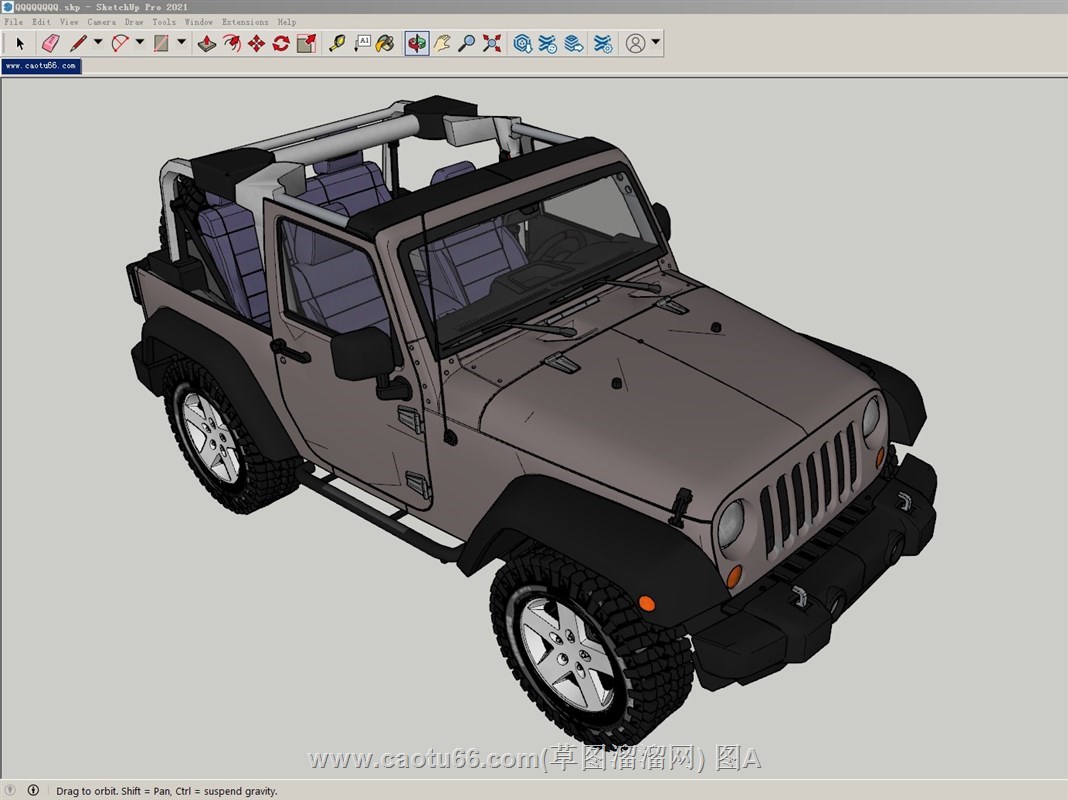Click the status bar info icon
Screen dimensions: 1068x800
[x=33, y=790]
